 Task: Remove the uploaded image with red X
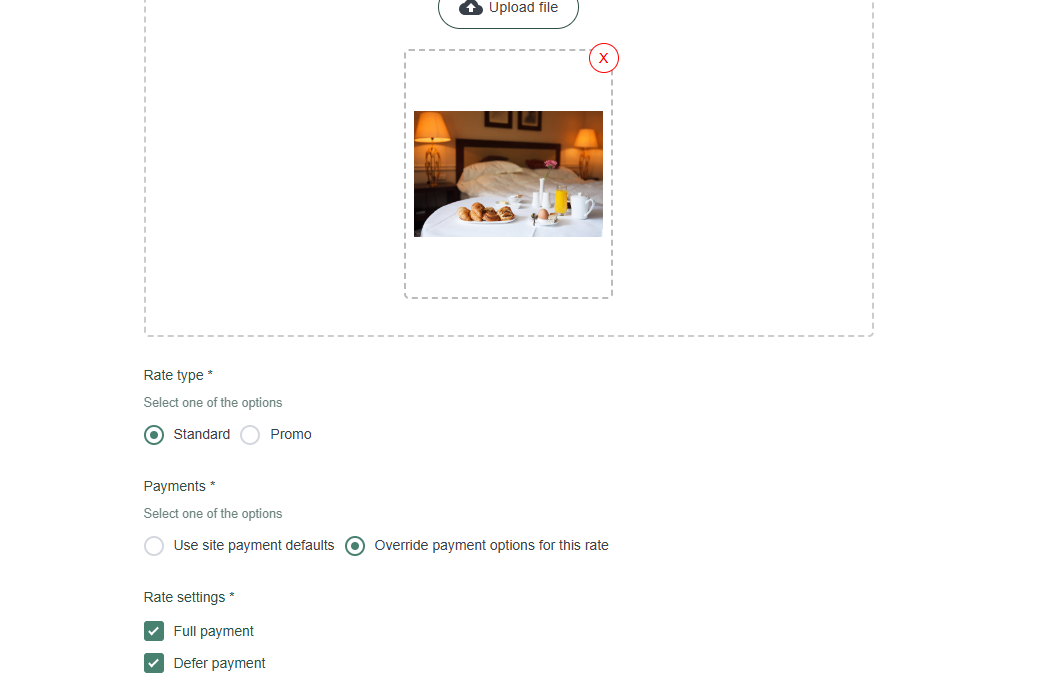click(x=603, y=58)
